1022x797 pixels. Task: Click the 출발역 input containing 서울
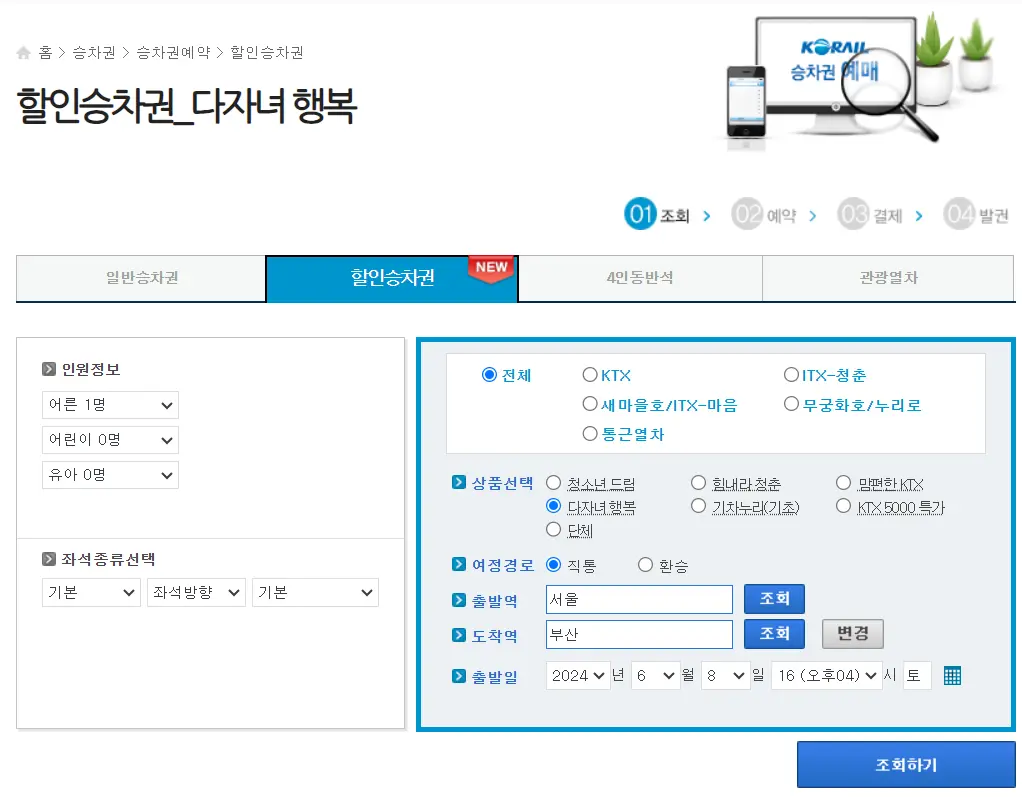point(639,600)
